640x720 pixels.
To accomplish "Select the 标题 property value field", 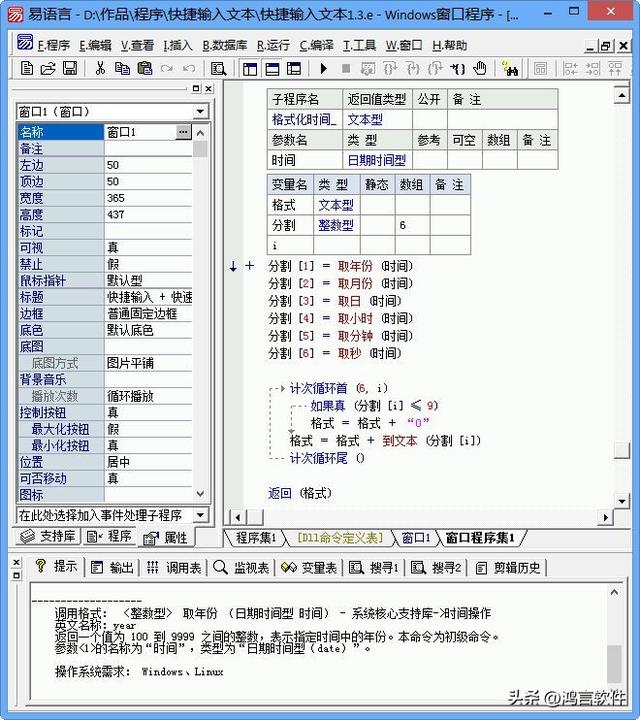I will (x=149, y=297).
